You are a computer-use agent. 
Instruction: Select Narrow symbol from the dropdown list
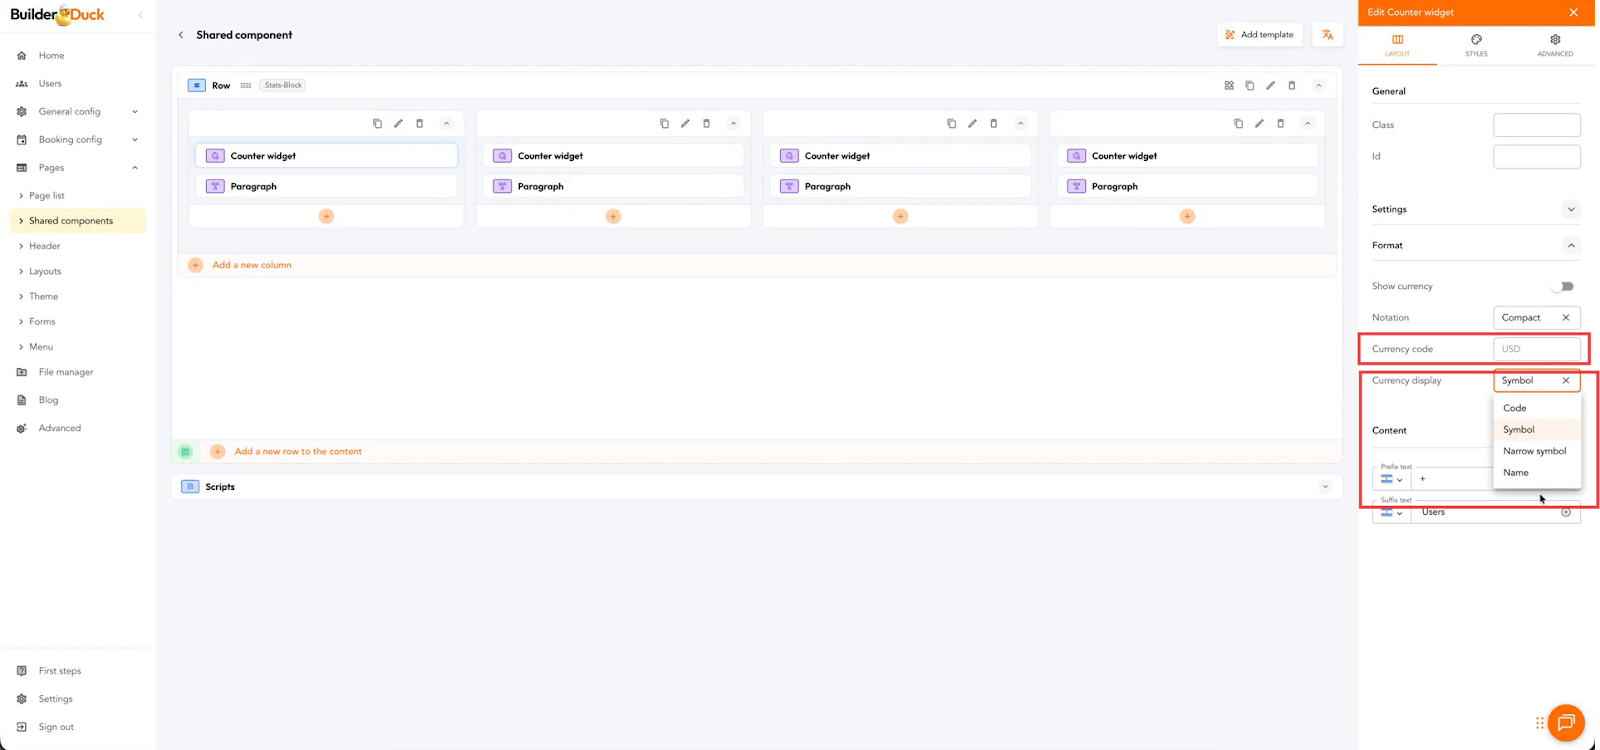coord(1534,451)
